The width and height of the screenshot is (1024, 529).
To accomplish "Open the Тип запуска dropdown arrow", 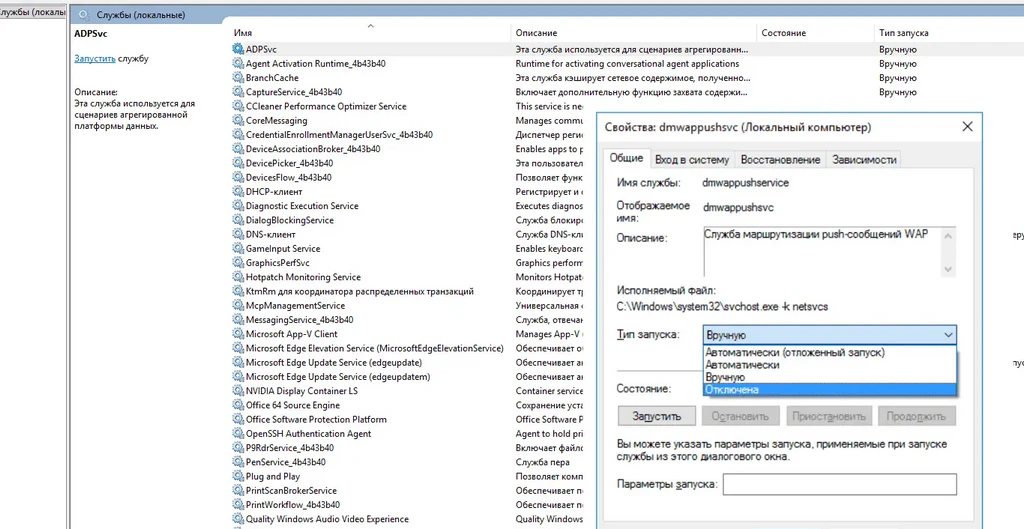I will click(946, 335).
